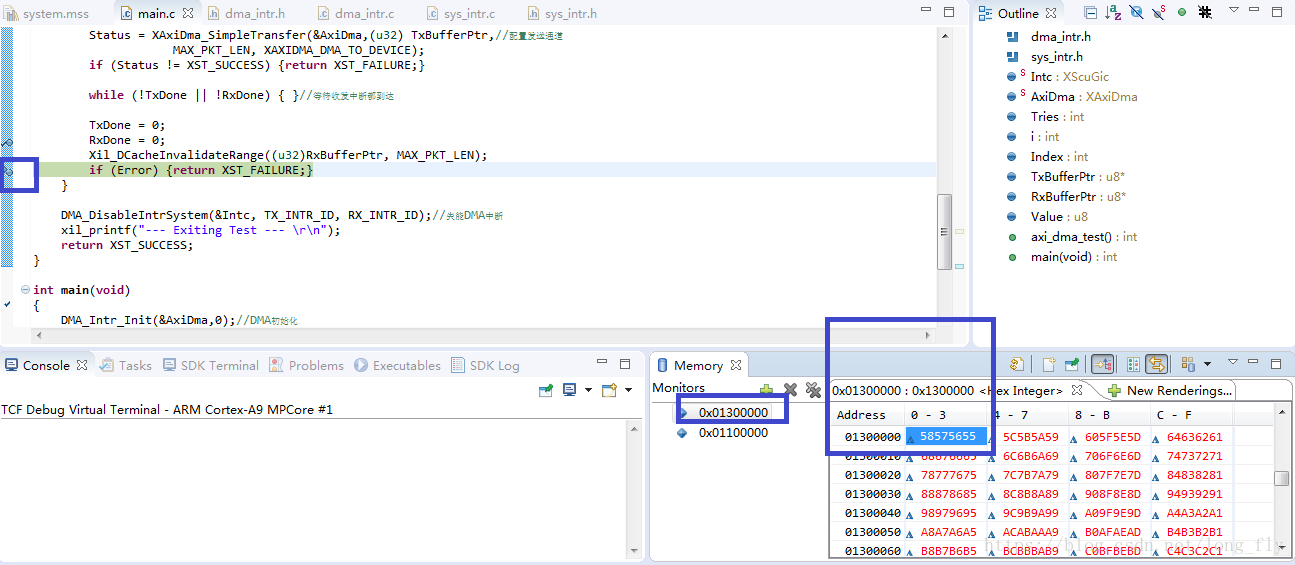
Task: Switch to the SDK Terminal tab
Action: click(x=211, y=365)
